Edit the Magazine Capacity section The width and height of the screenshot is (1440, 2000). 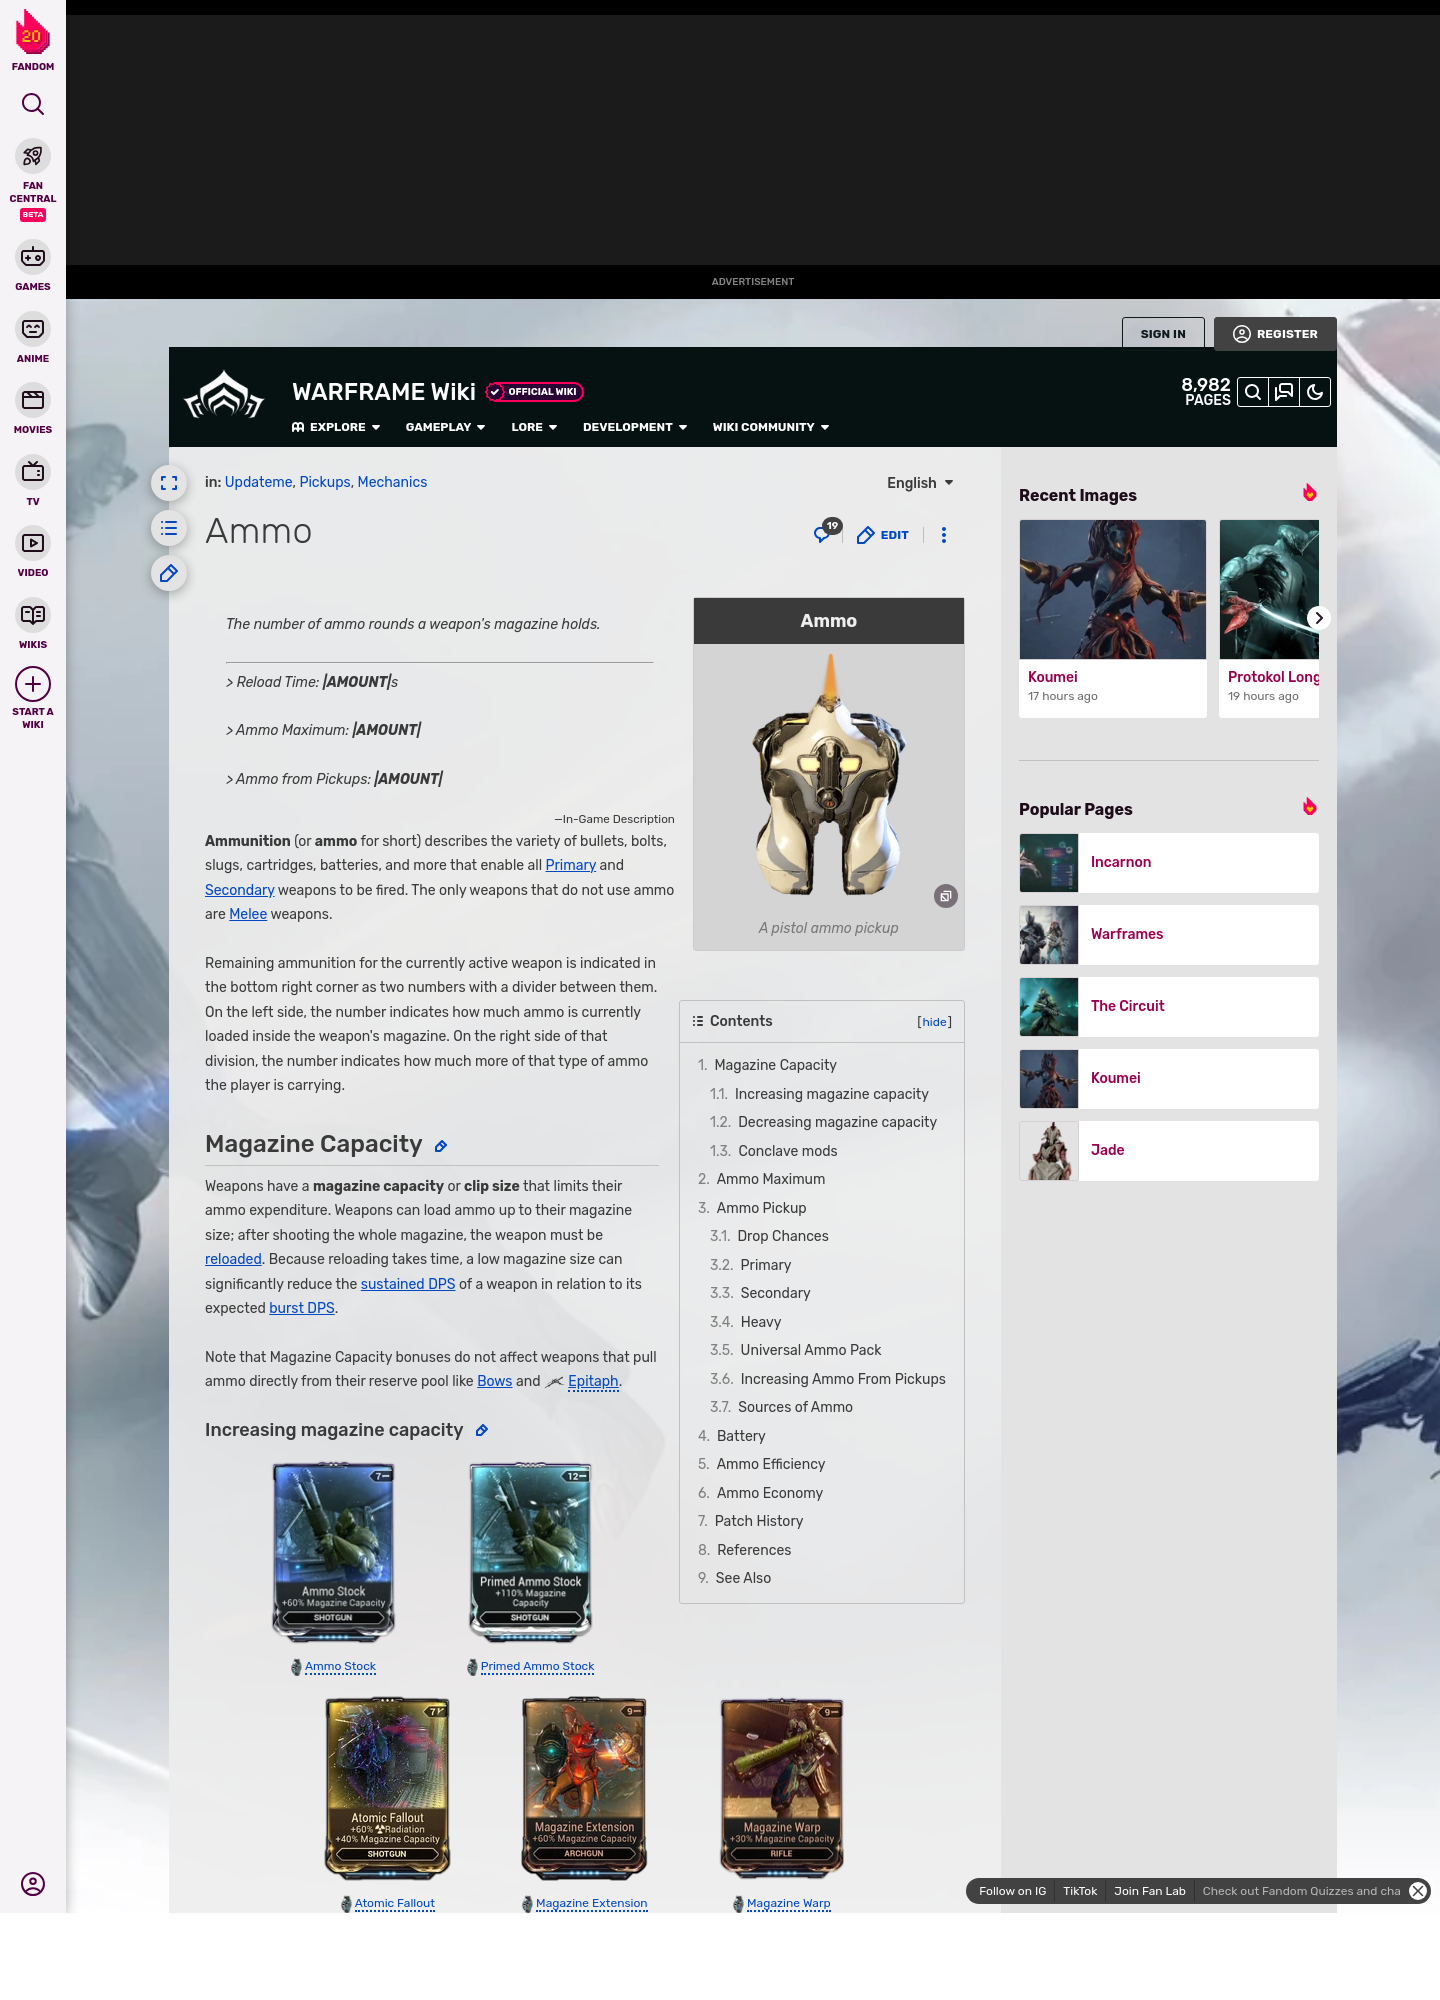pyautogui.click(x=441, y=1146)
